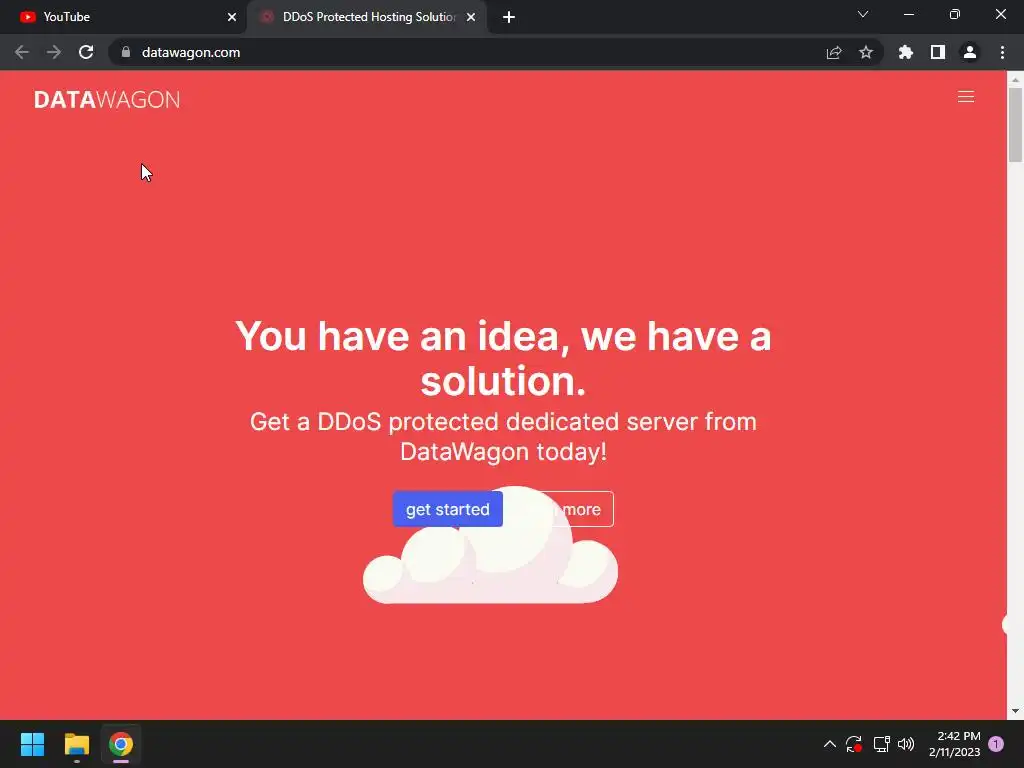Open Chrome three-dot menu
Image resolution: width=1024 pixels, height=768 pixels.
coord(1002,52)
